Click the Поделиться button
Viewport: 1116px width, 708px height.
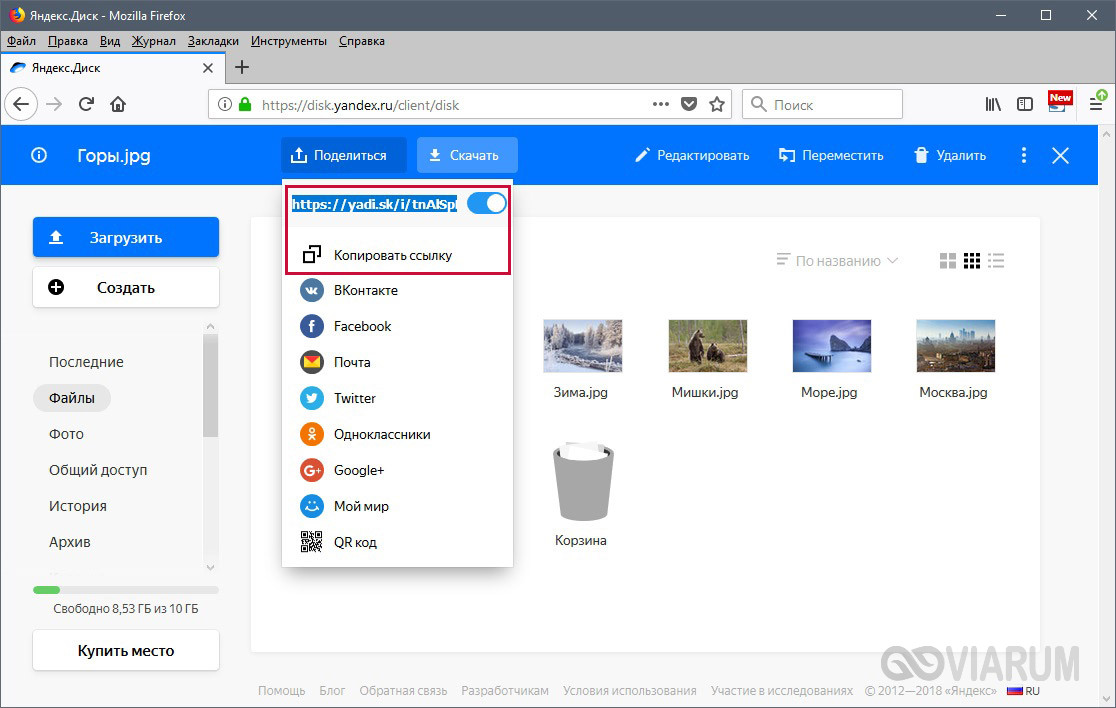344,155
